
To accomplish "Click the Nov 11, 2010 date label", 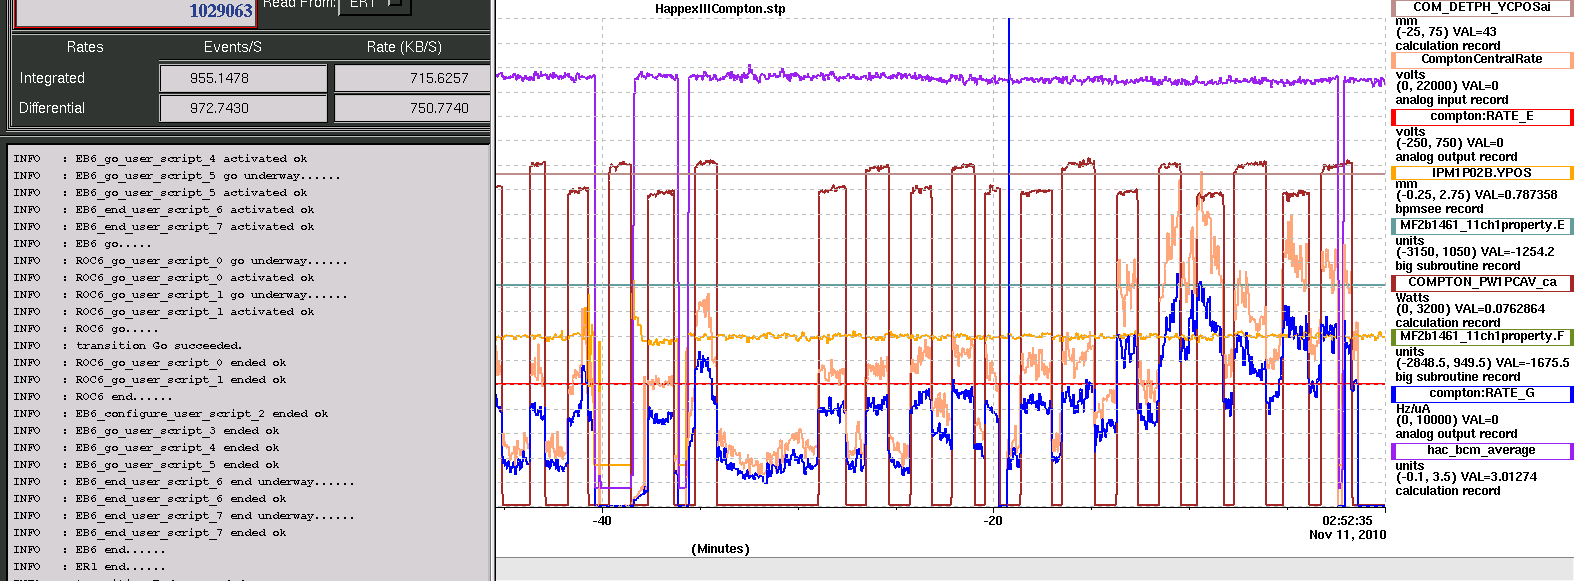I will (1348, 535).
